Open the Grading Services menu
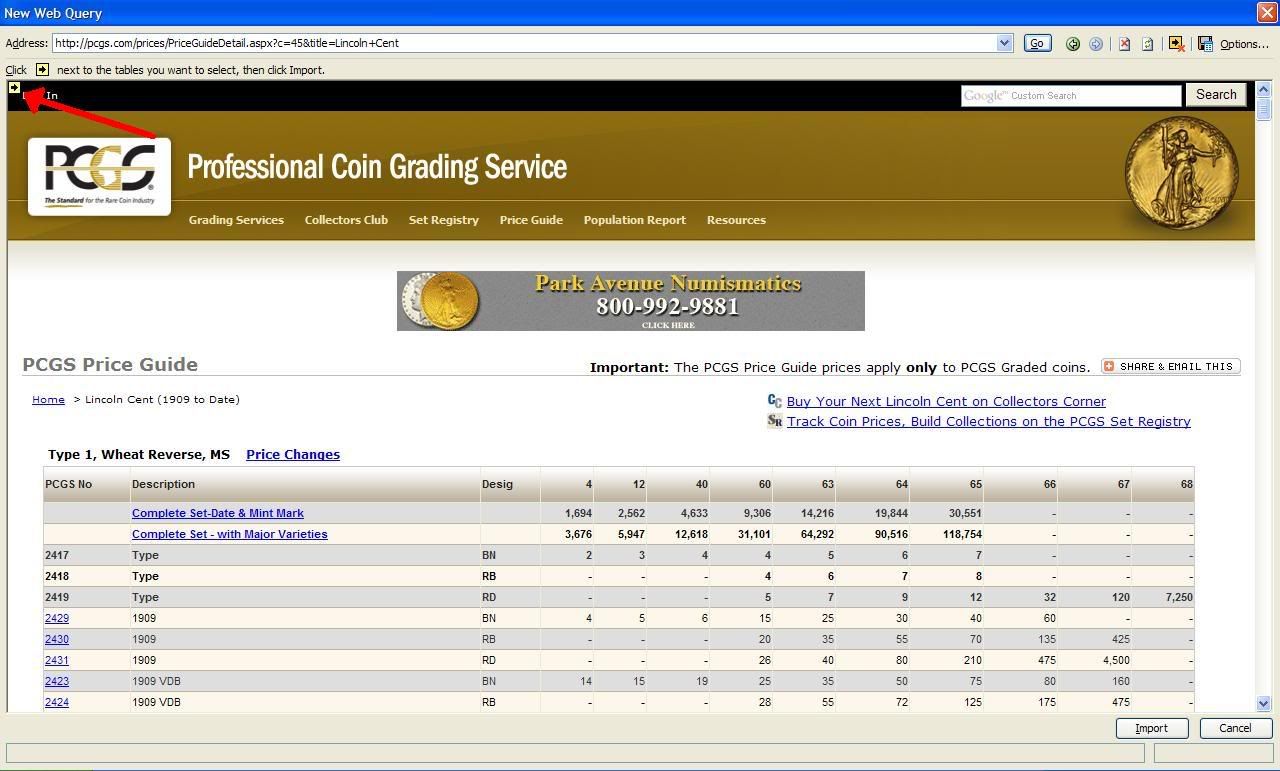 [x=236, y=220]
